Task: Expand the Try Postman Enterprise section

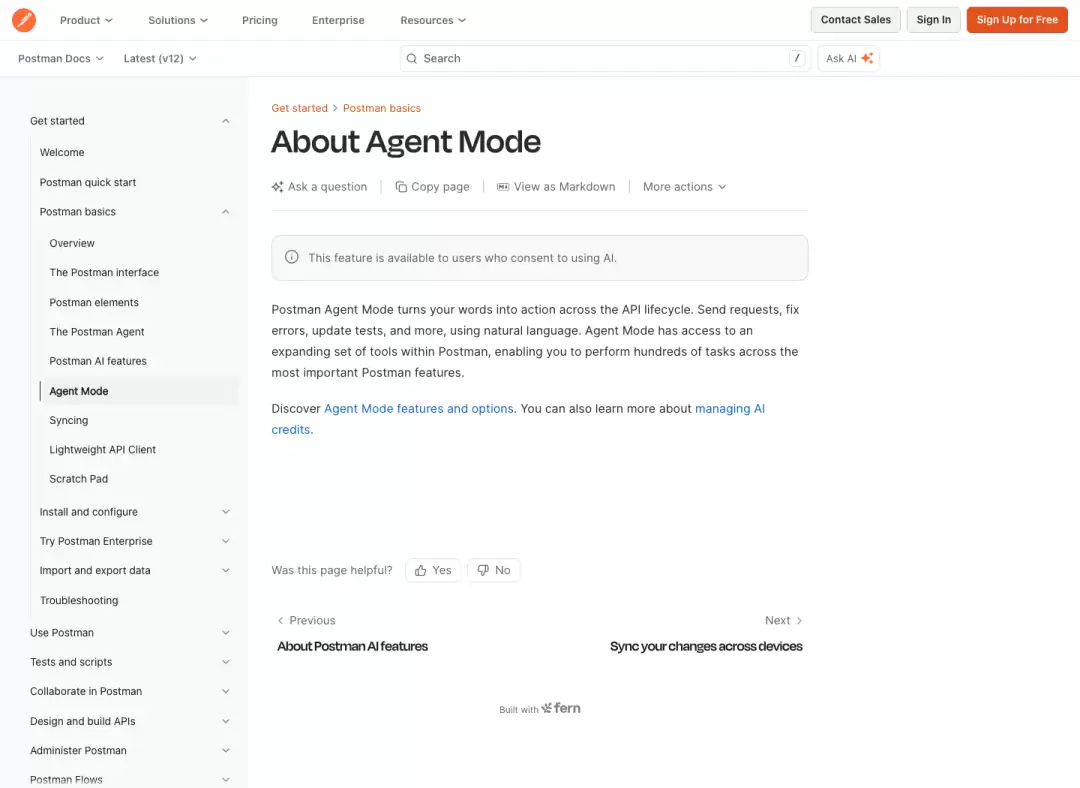Action: click(x=225, y=541)
